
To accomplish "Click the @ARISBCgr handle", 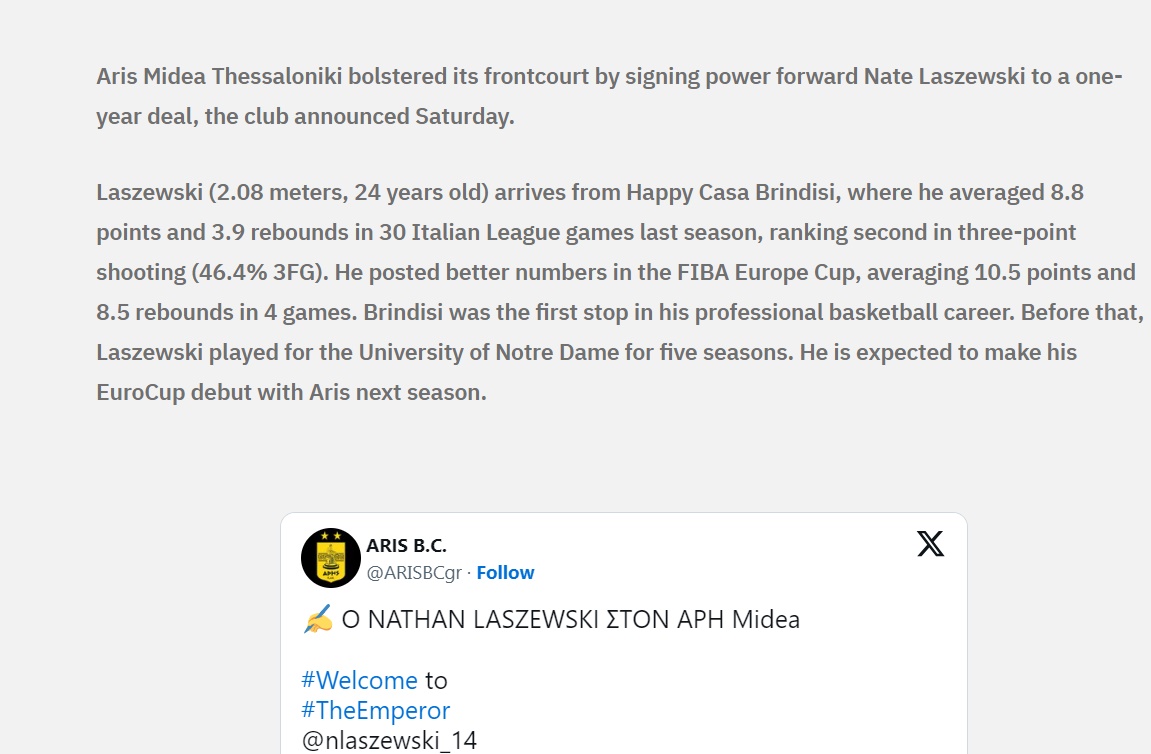I will pyautogui.click(x=414, y=573).
